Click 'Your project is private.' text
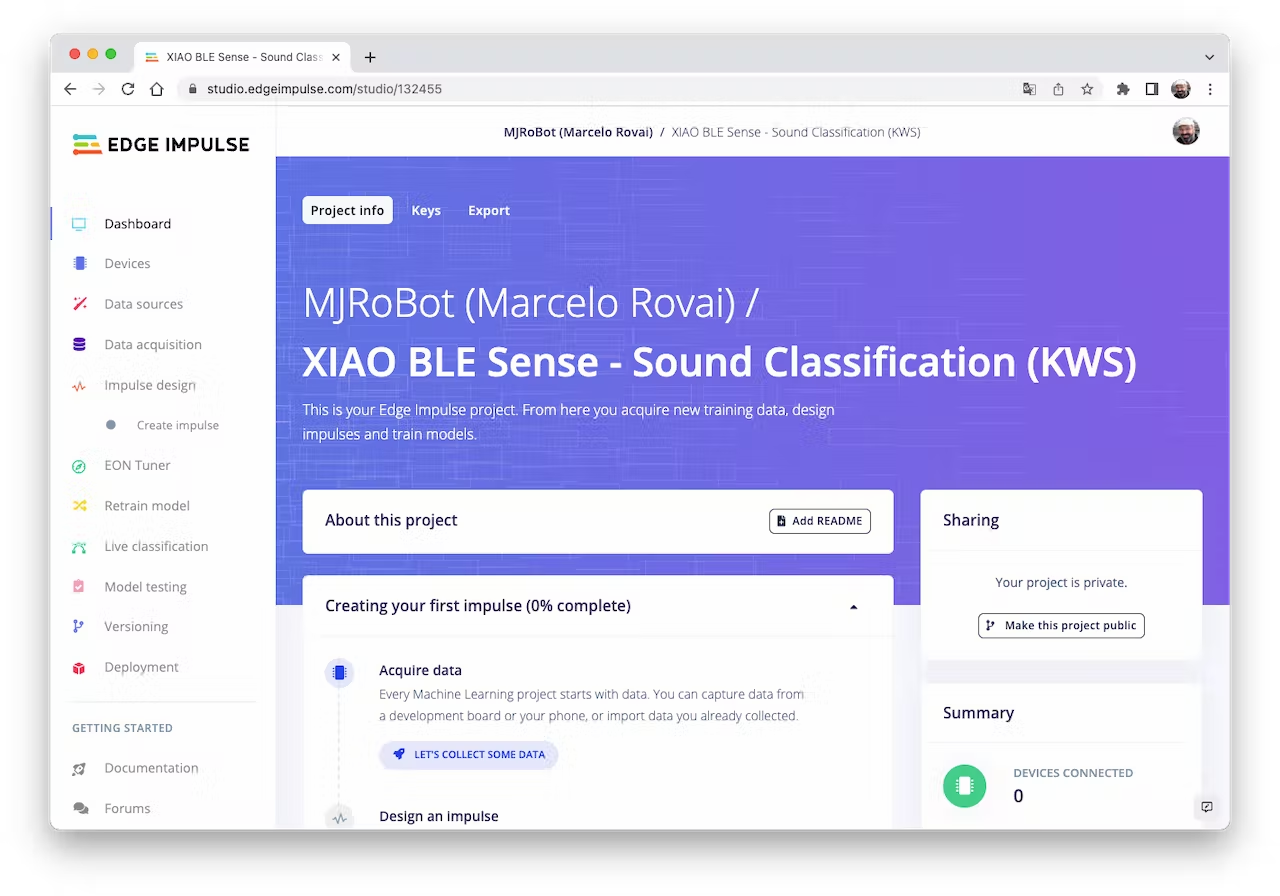 pos(1061,582)
